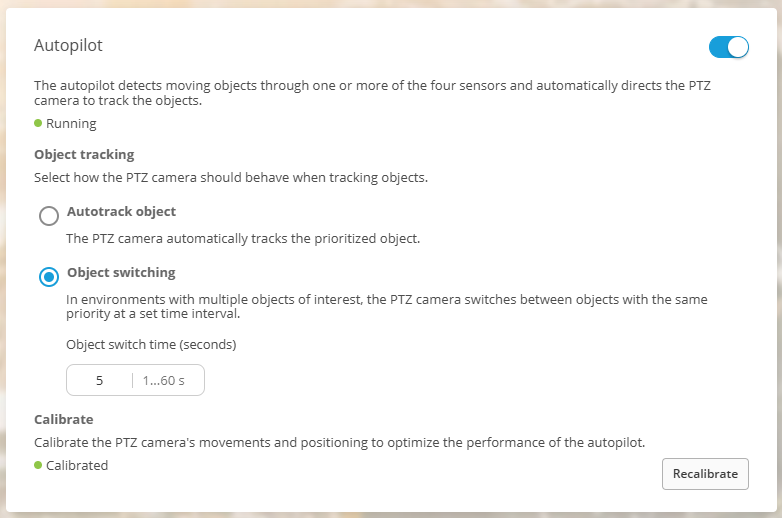The image size is (782, 518).
Task: Click the bold "Object switching" label text
Action: (121, 272)
